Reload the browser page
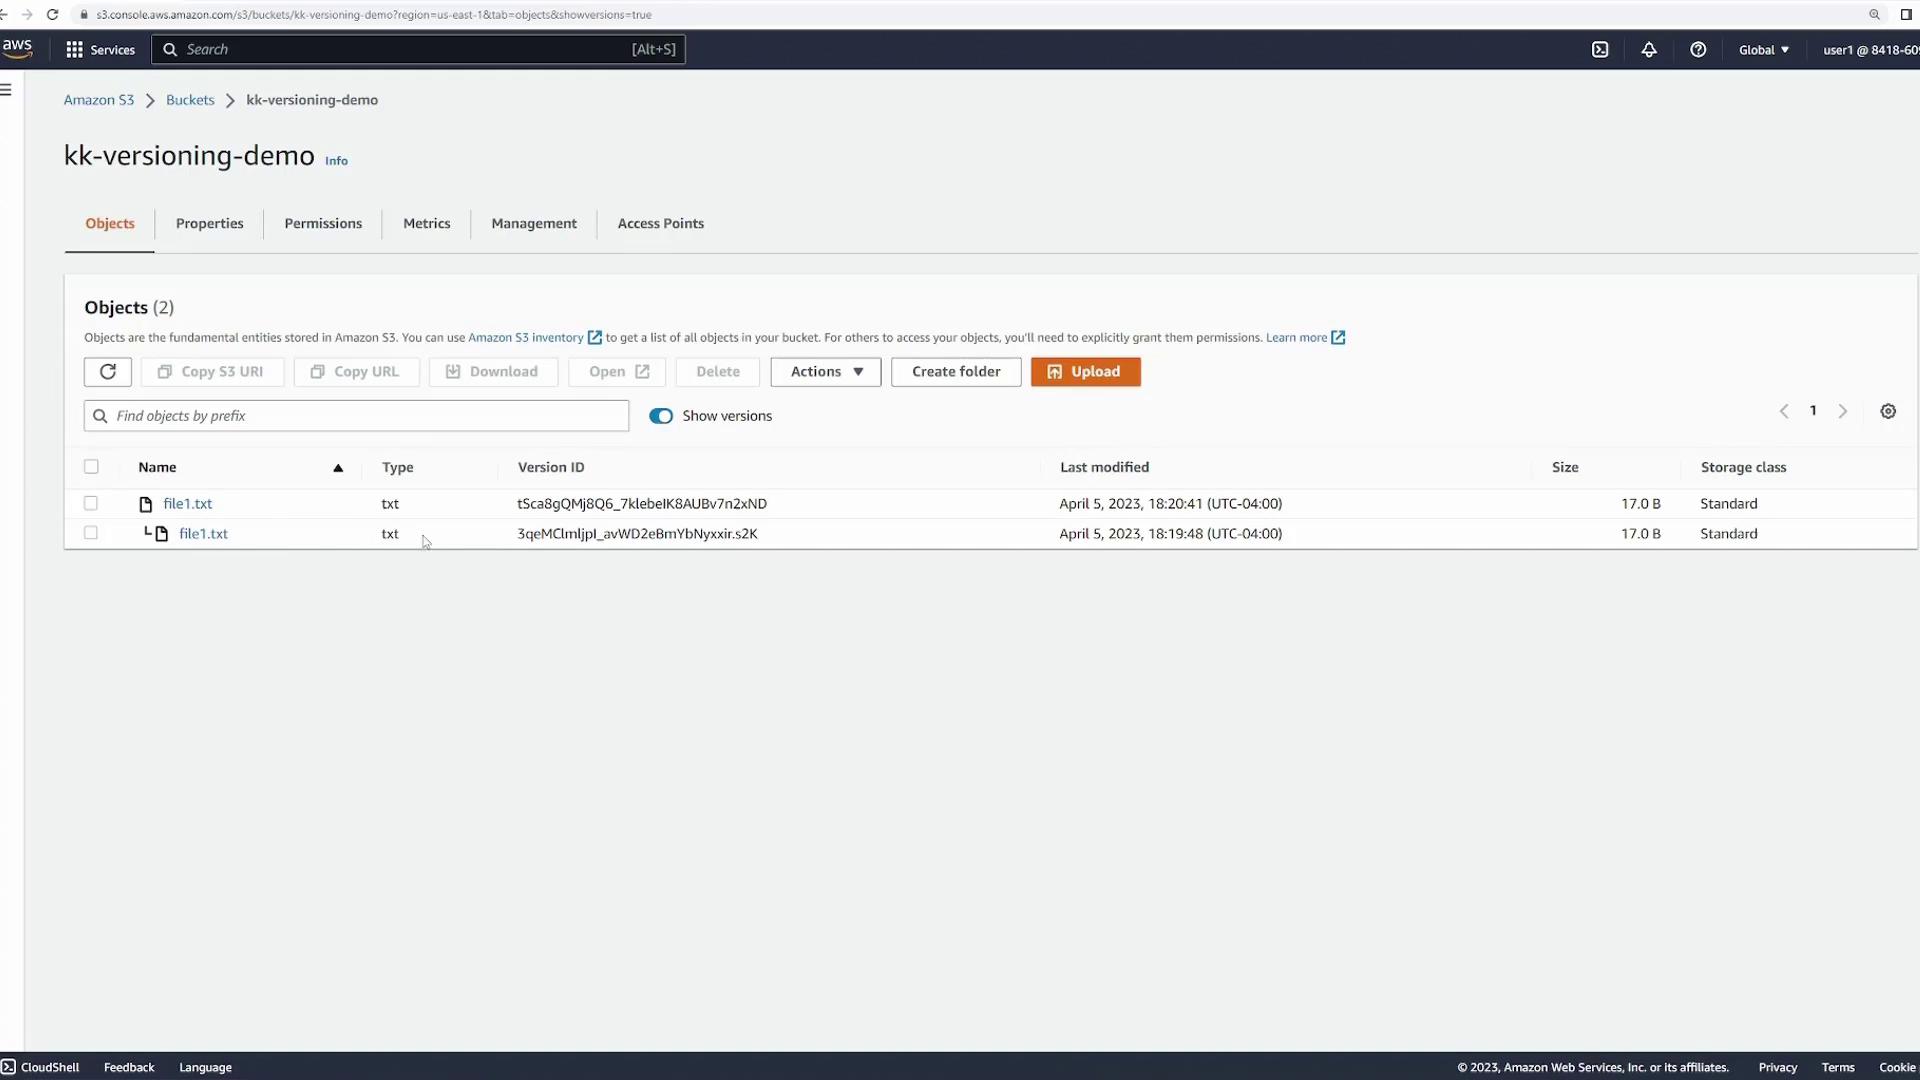The image size is (1920, 1080). click(x=53, y=15)
